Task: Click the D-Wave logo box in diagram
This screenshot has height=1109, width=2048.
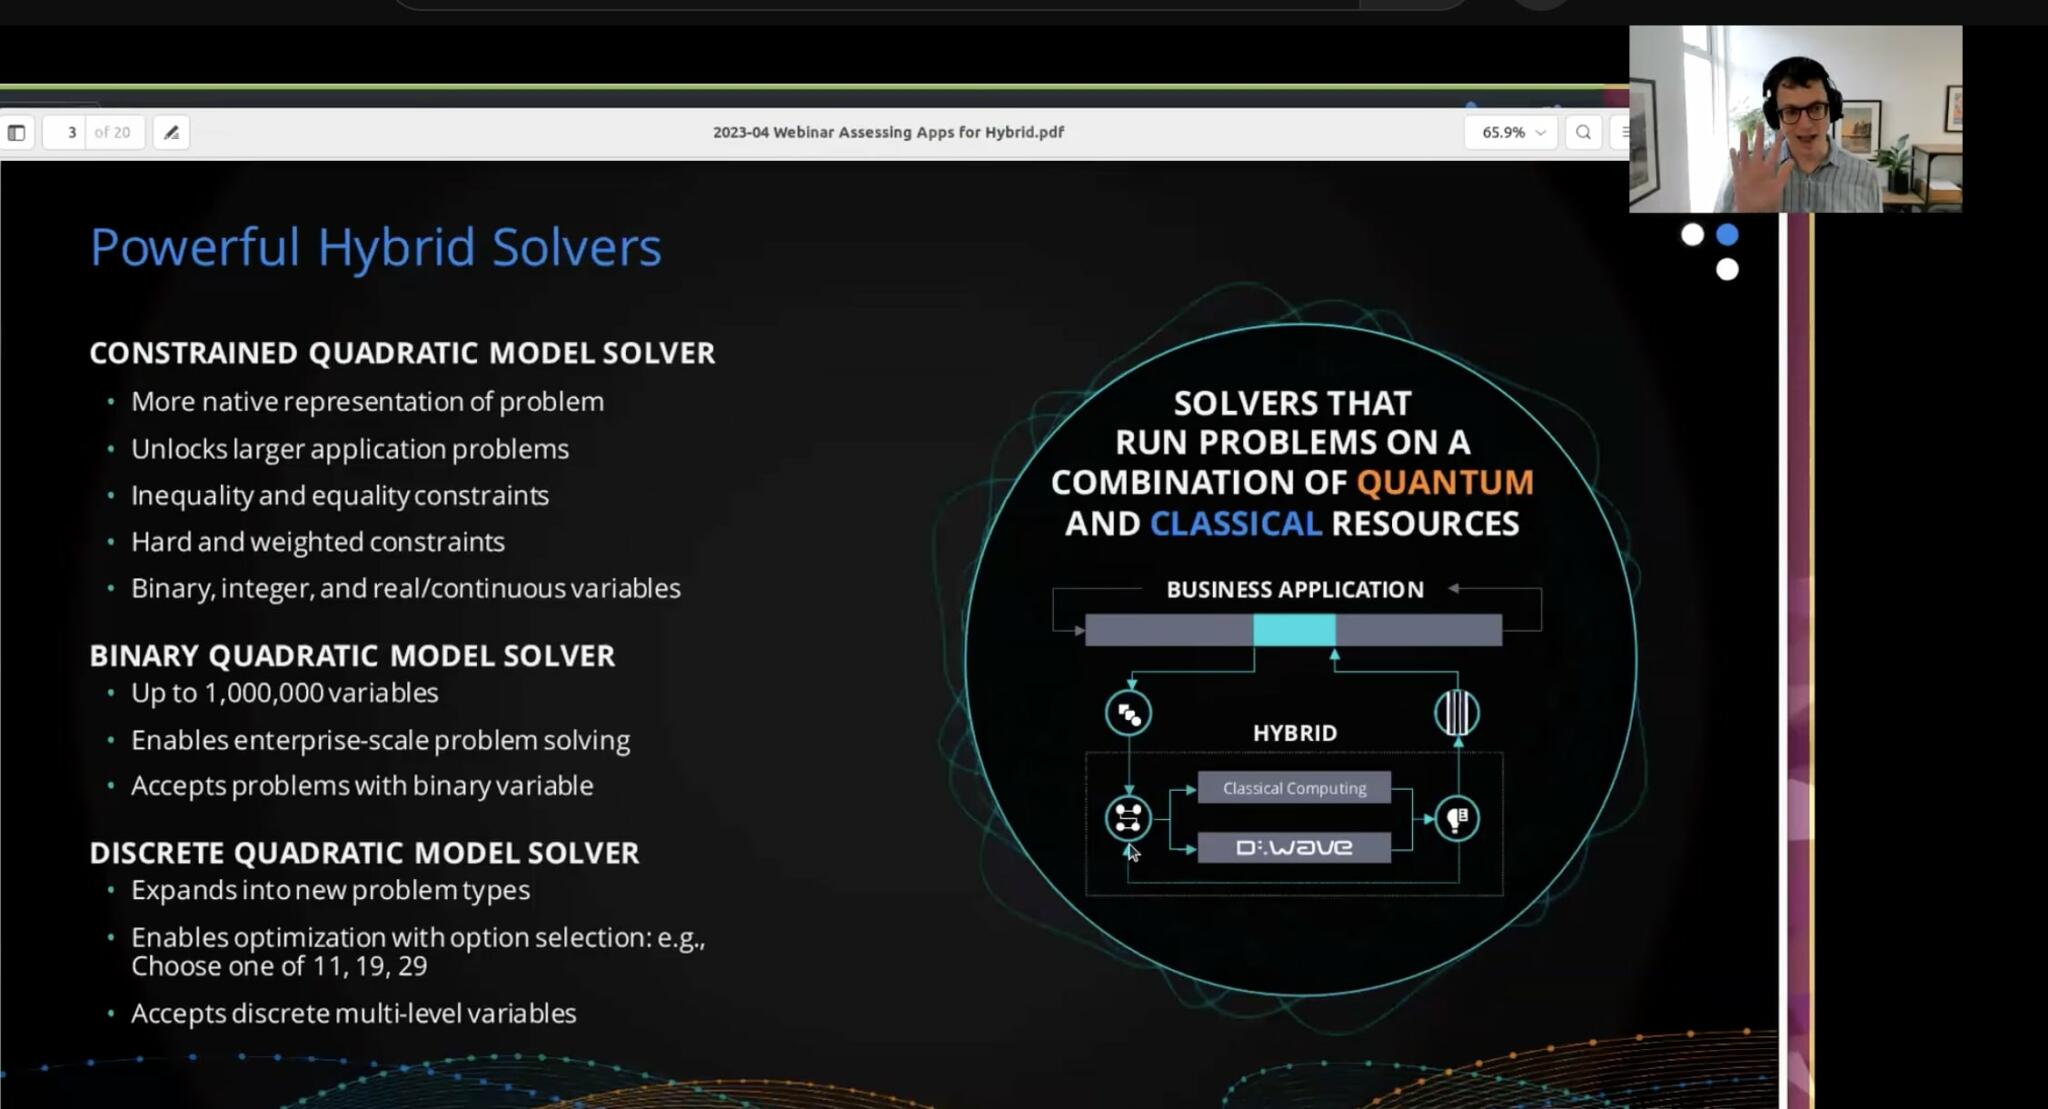Action: click(x=1294, y=848)
